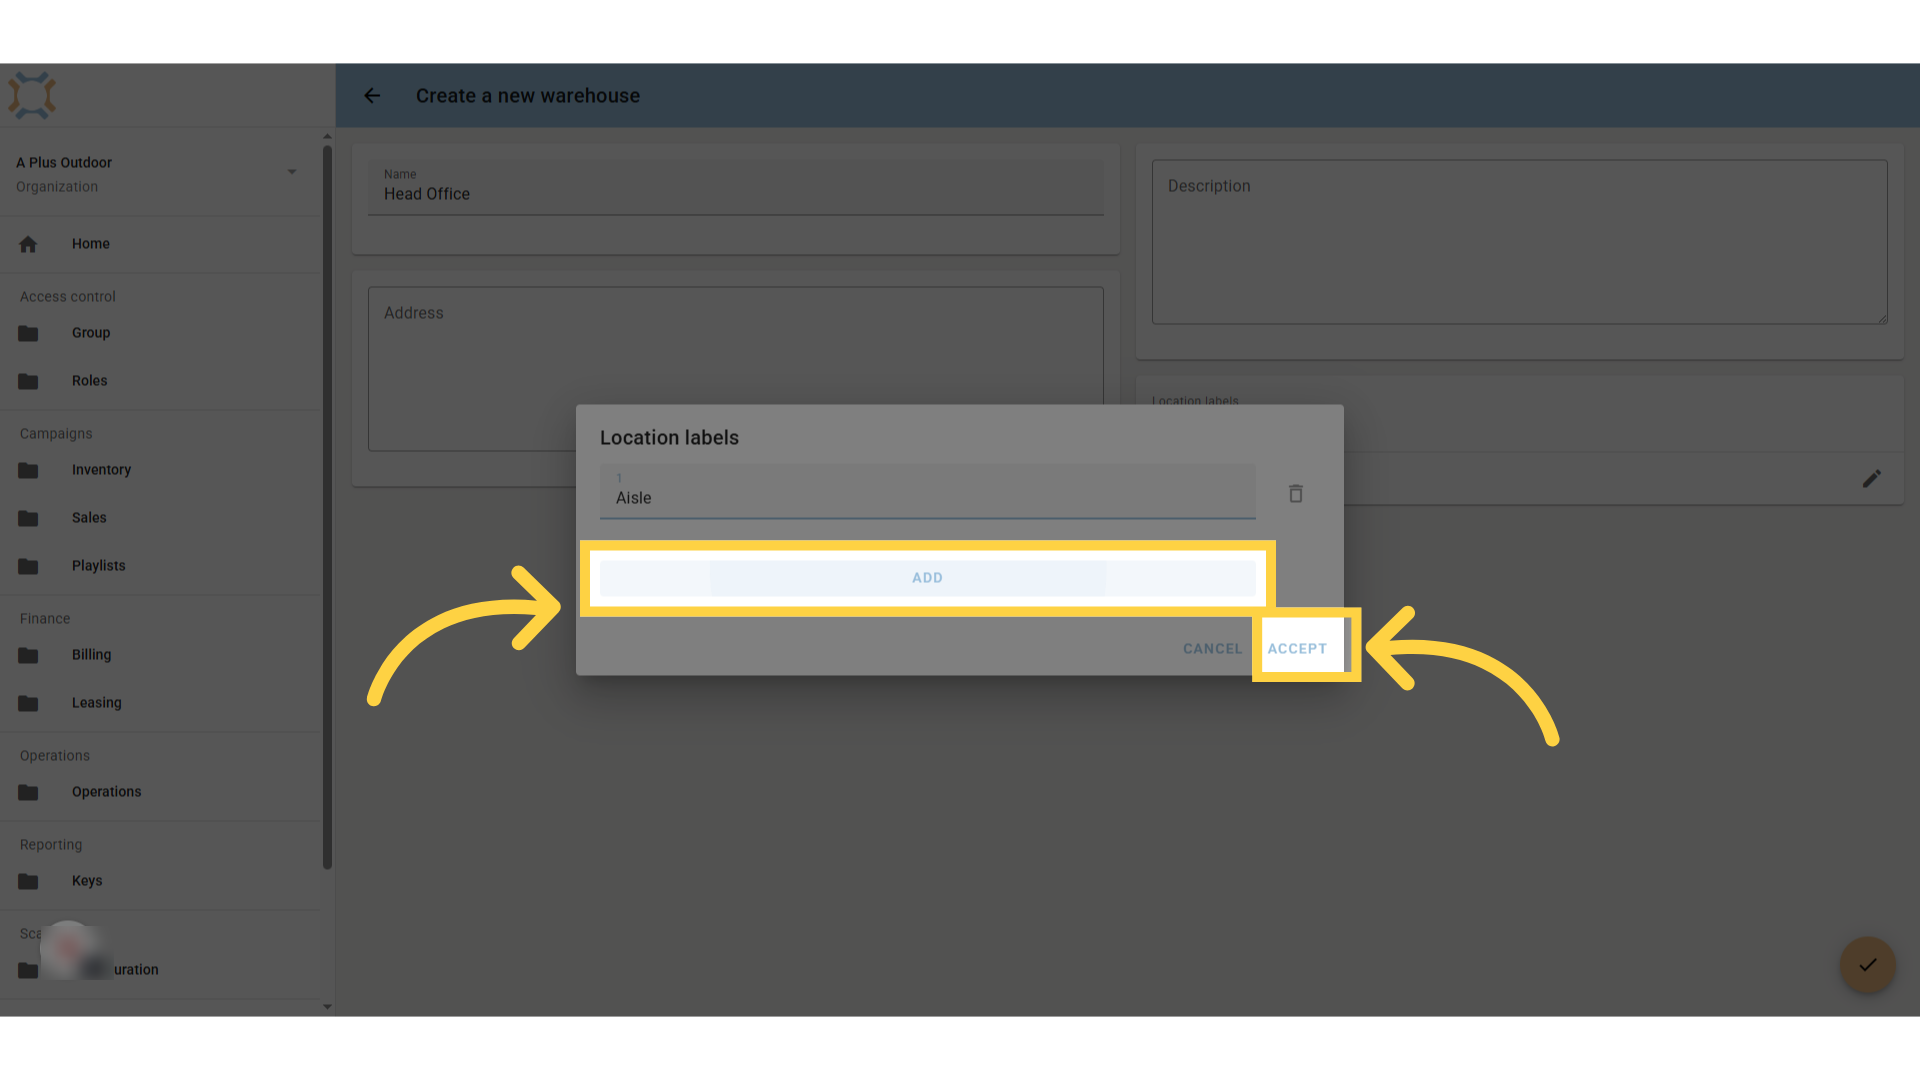Click the Aisle label input field
Viewport: 1920px width, 1080px height.
pos(927,491)
